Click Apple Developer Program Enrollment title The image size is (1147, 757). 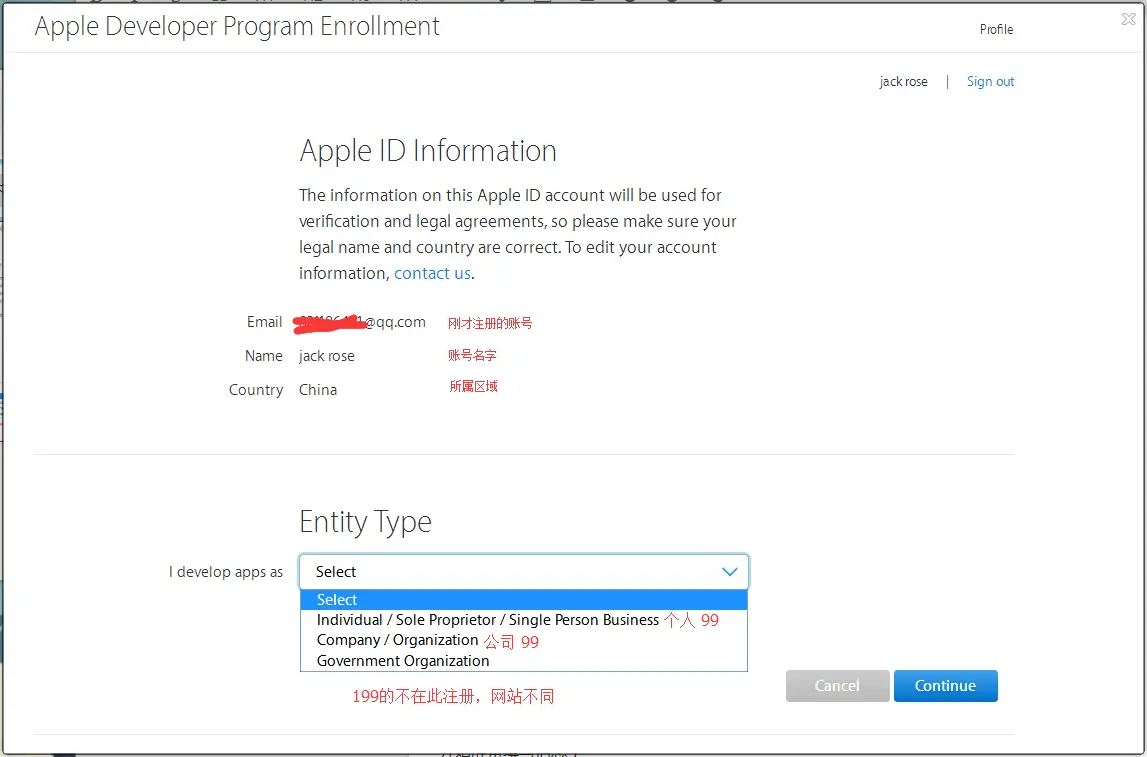(x=237, y=26)
